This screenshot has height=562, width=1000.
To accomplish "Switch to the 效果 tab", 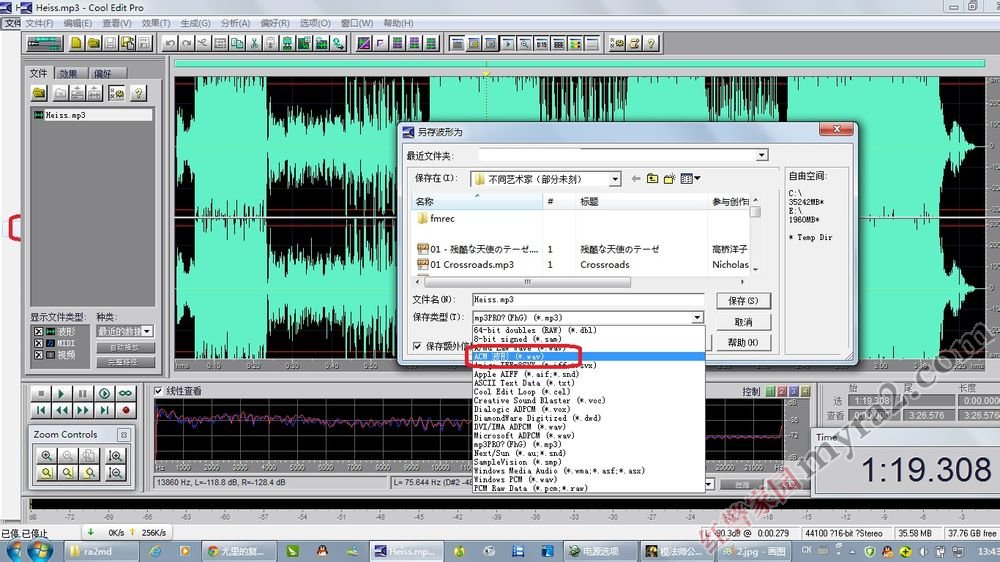I will [70, 73].
